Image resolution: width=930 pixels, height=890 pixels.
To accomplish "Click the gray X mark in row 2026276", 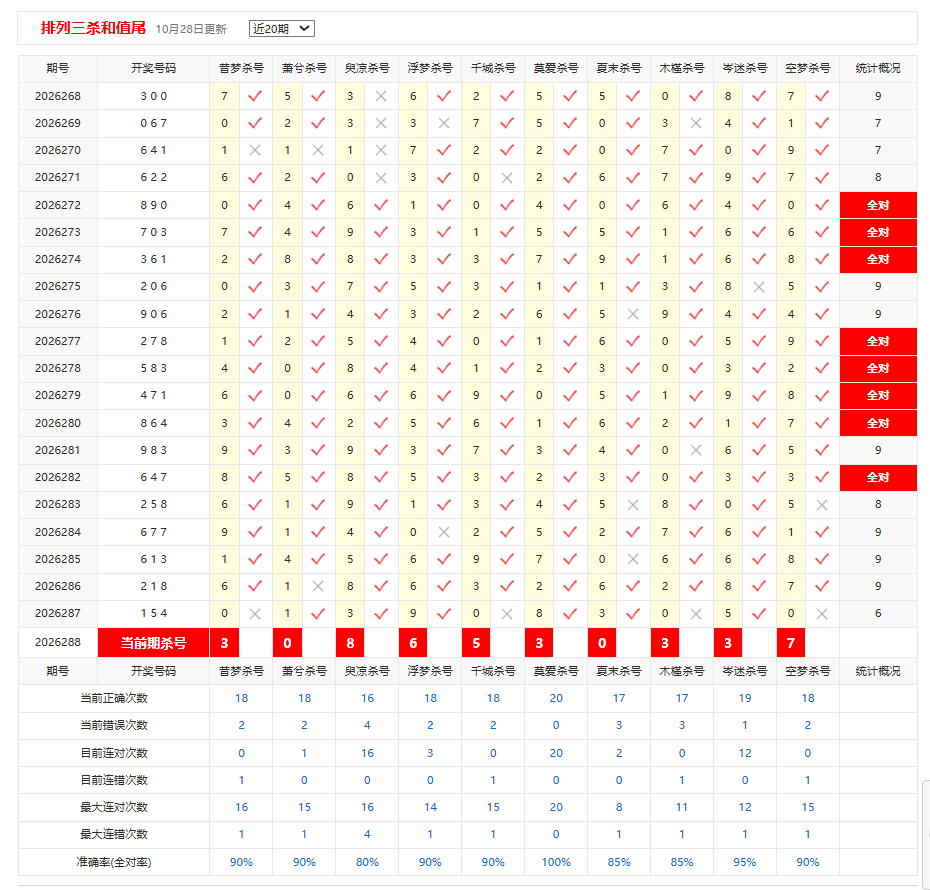I will coord(633,314).
